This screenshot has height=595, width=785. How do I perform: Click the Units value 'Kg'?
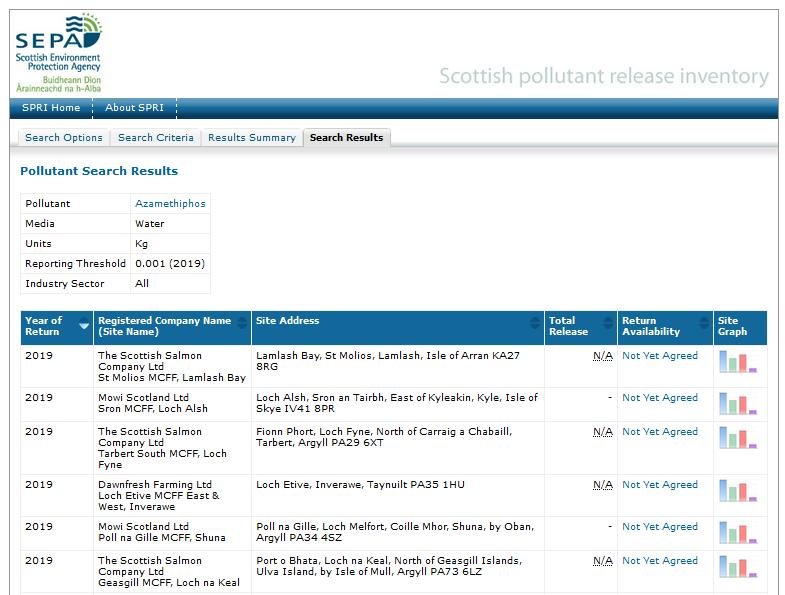click(141, 244)
